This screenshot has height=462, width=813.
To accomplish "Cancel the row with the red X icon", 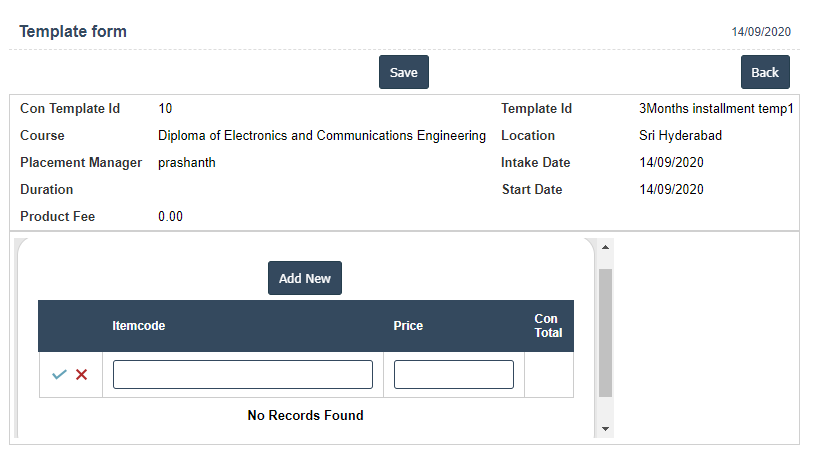I will [x=82, y=374].
